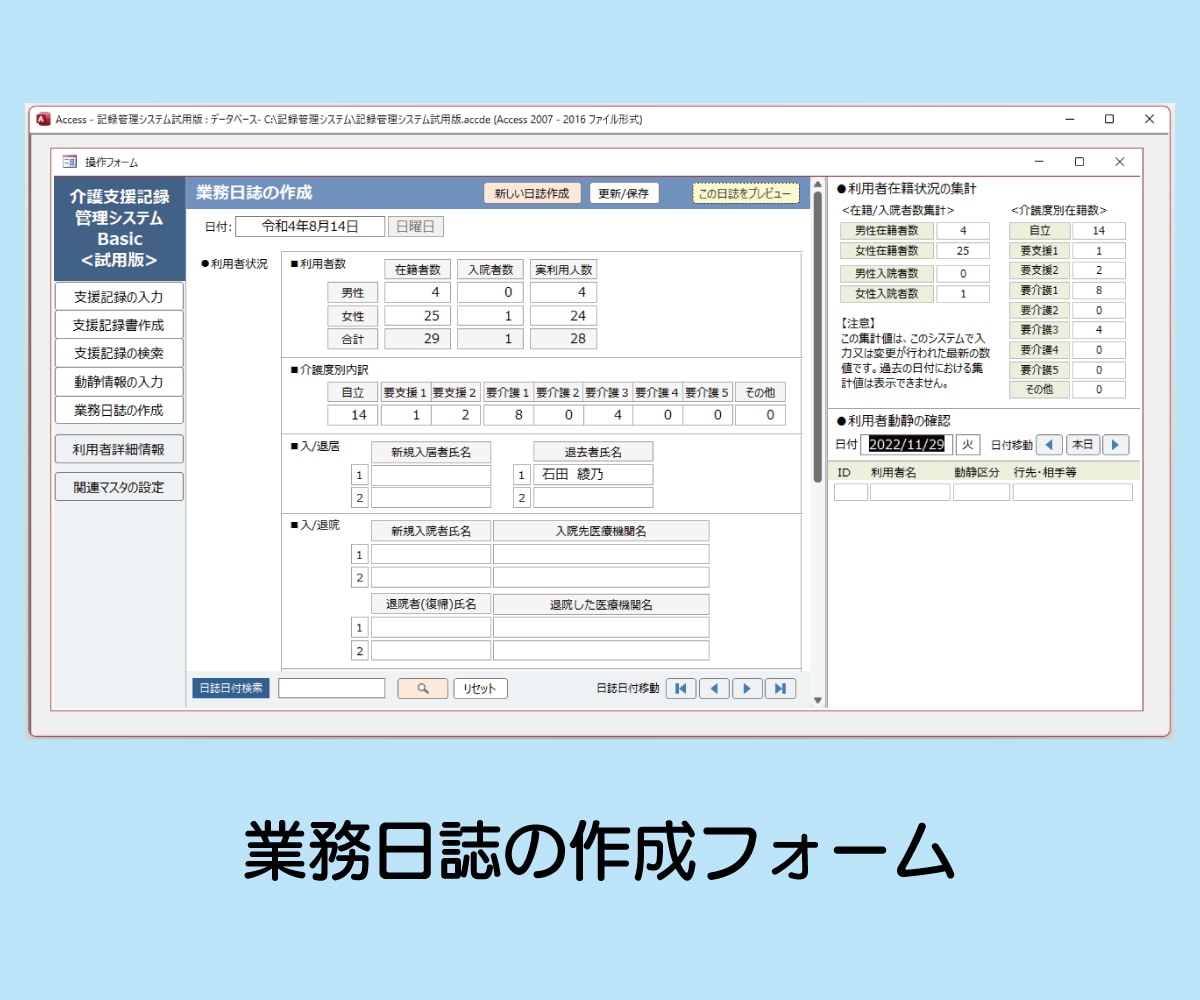Click the 更新/保存 button
Screen dimensions: 1200x1000
(624, 193)
